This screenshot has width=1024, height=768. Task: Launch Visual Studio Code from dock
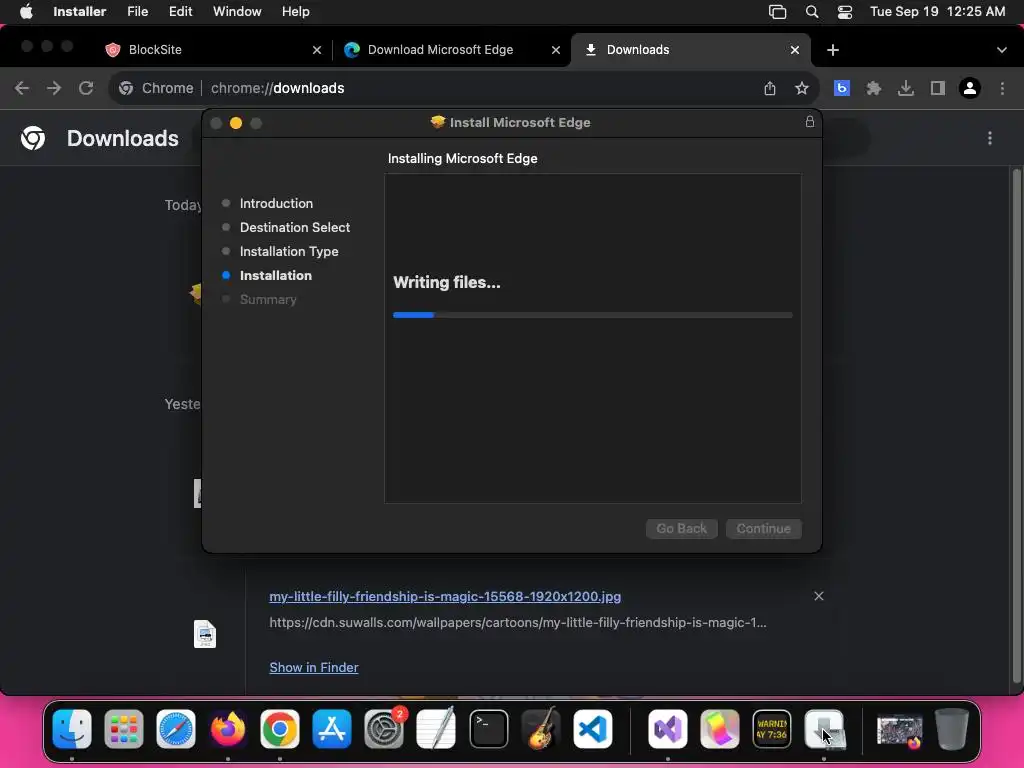coord(593,728)
